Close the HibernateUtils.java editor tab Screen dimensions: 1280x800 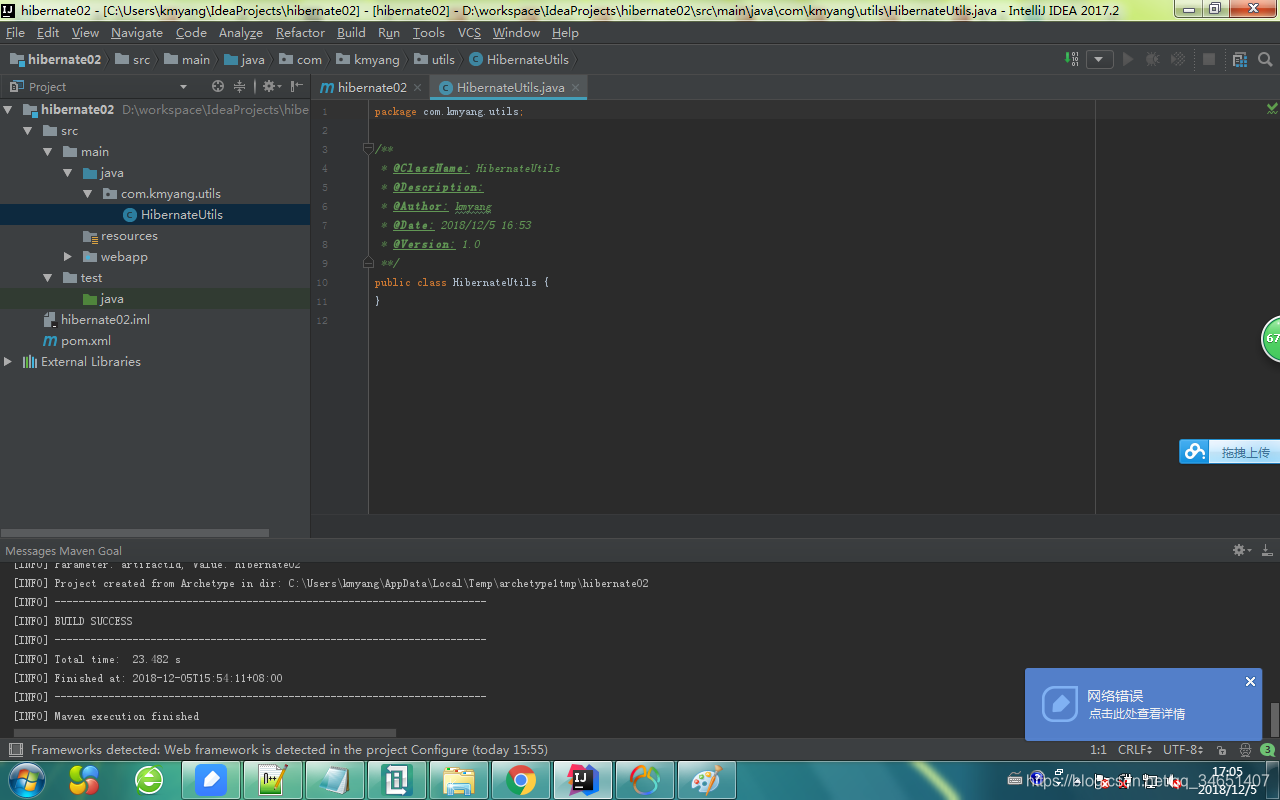coord(576,88)
